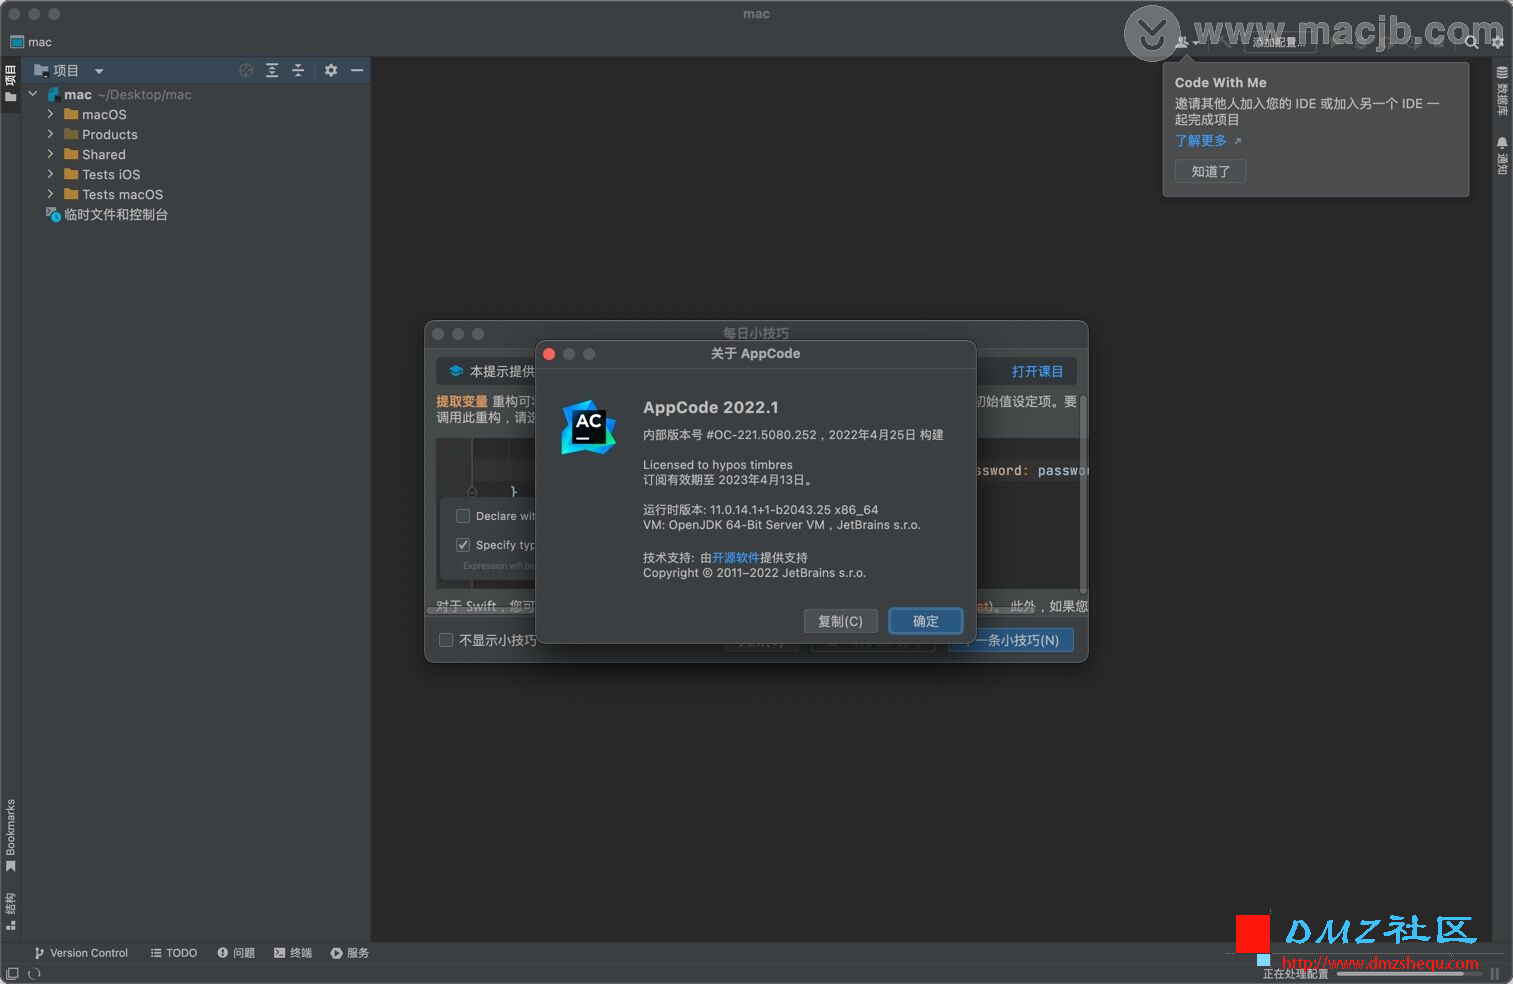This screenshot has width=1513, height=984.
Task: Open the 服务 services tool window
Action: coord(350,953)
